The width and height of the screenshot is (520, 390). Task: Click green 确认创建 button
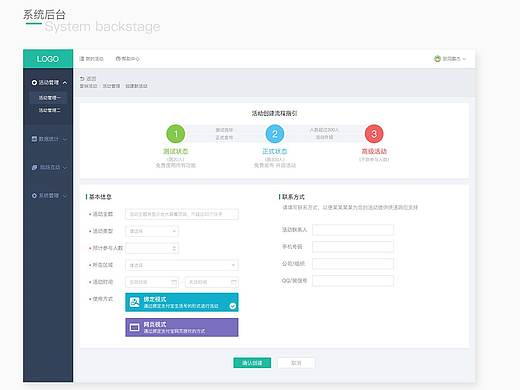coord(252,363)
